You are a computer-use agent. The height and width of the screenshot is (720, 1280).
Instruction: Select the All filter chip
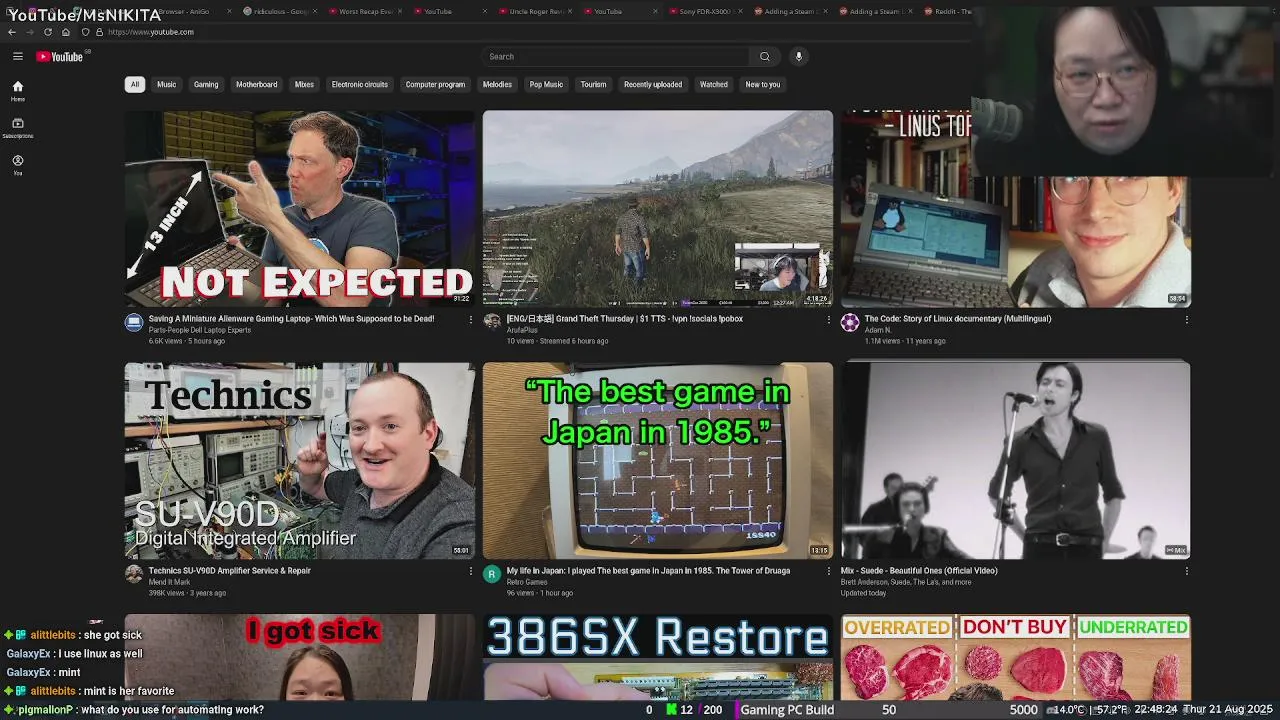point(134,84)
